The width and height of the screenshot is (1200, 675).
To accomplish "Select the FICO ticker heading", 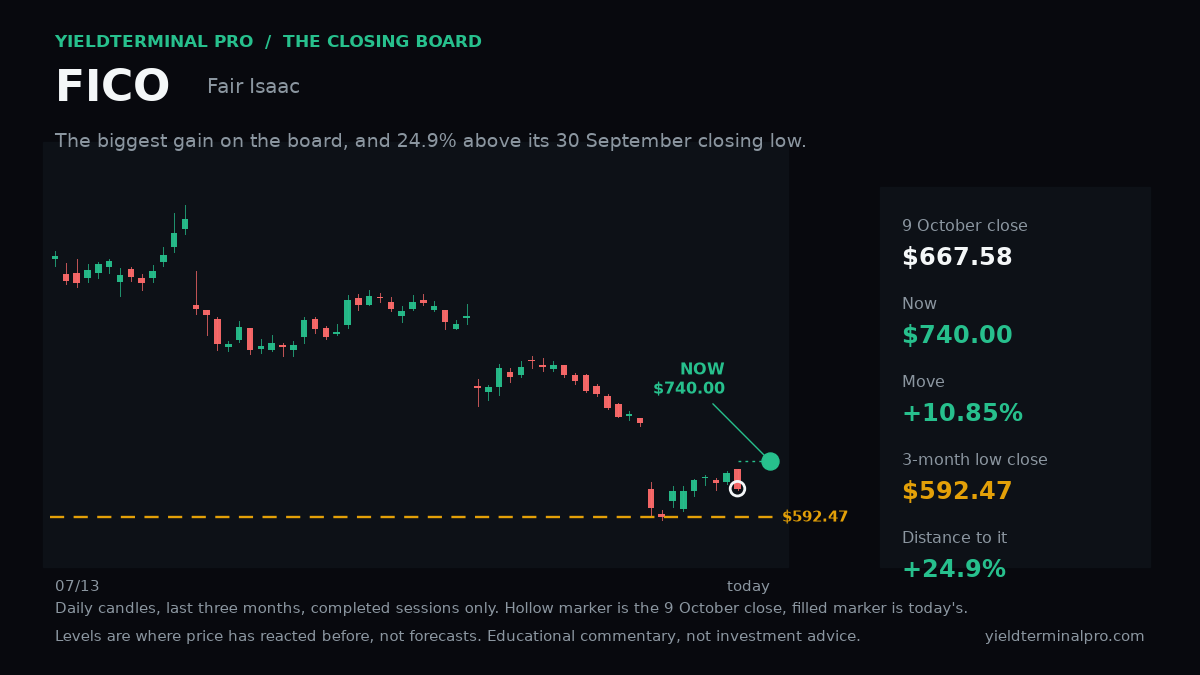I will point(112,87).
